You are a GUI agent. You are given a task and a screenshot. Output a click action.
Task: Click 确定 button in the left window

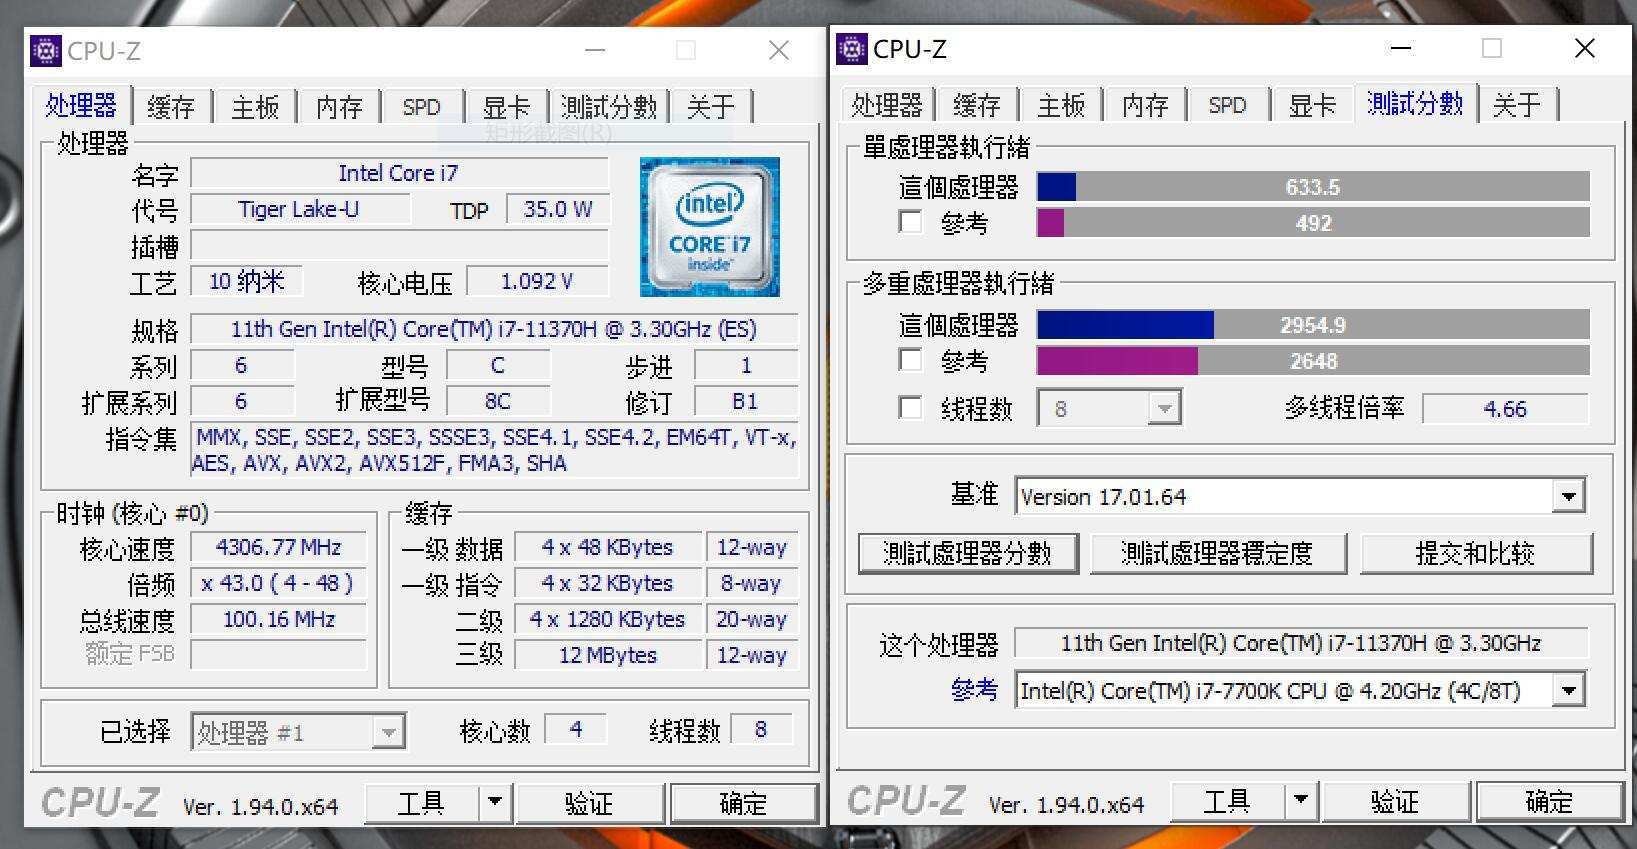click(743, 803)
